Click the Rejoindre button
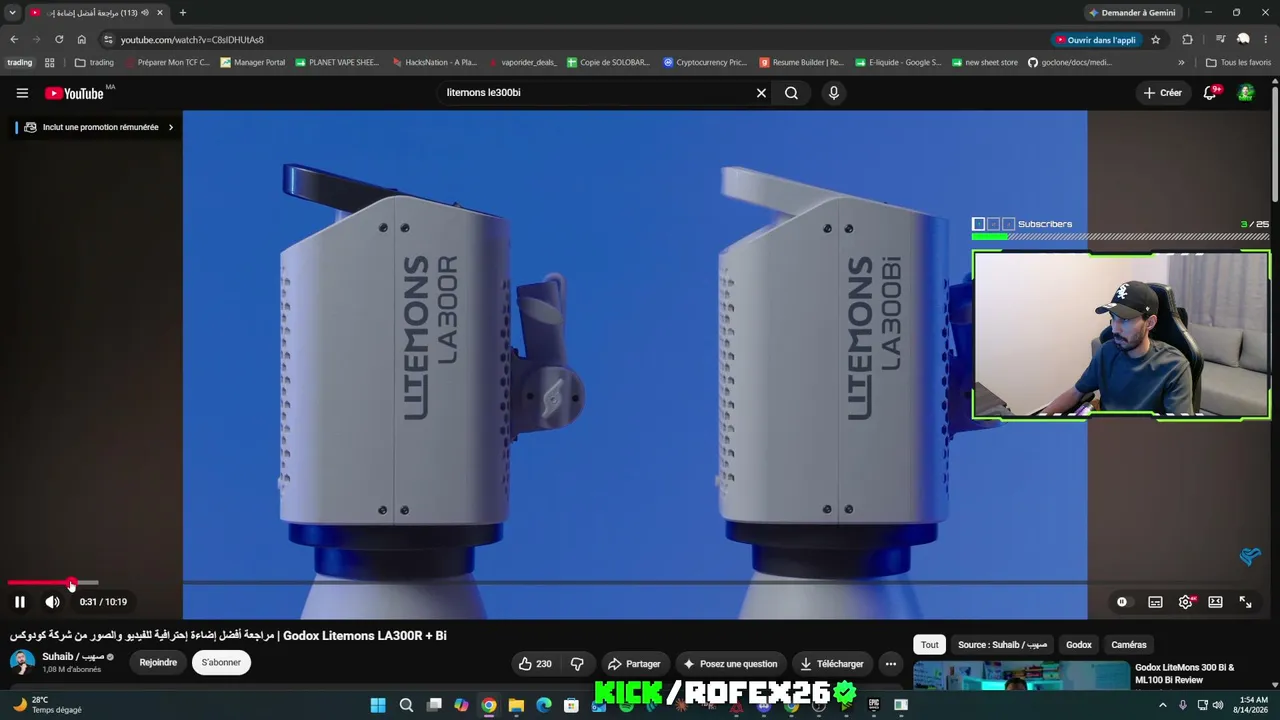Viewport: 1280px width, 720px height. 158,662
